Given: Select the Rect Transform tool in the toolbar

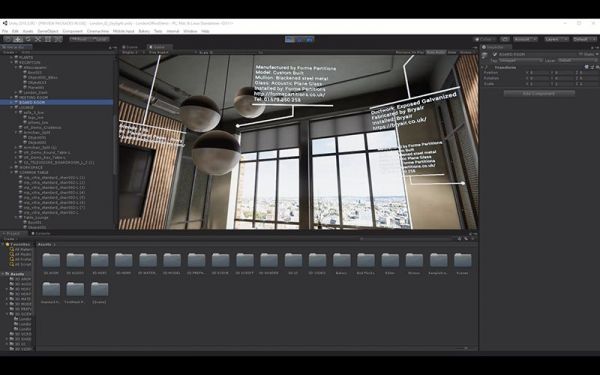Looking at the screenshot, I should click(47, 39).
